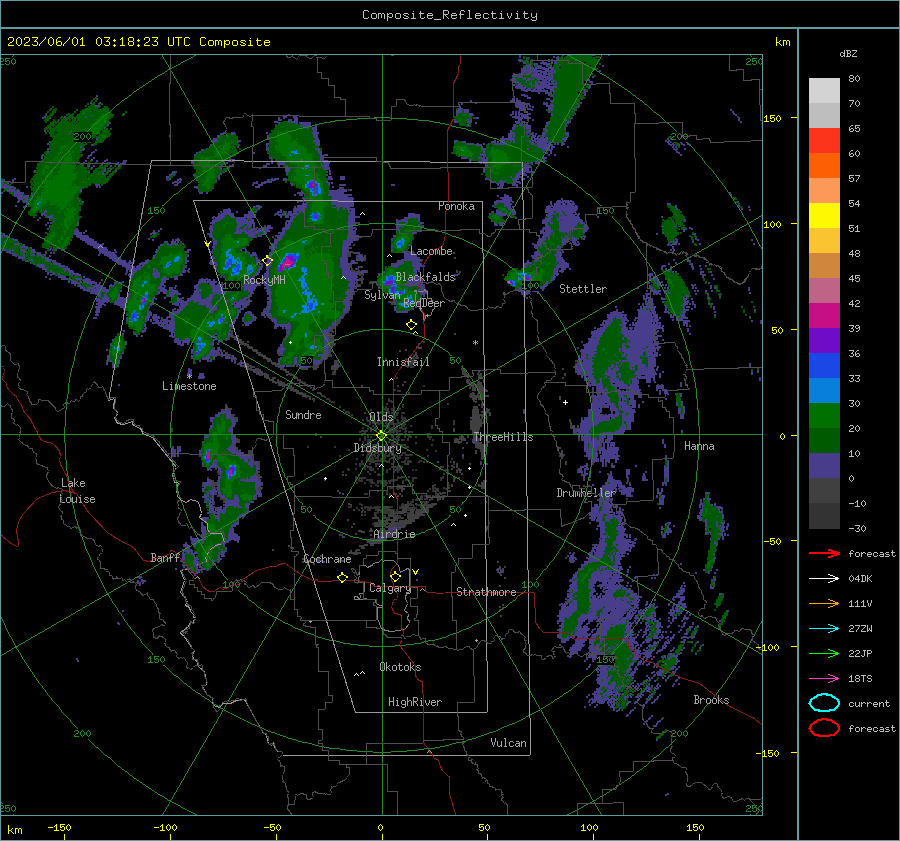Click the cyan 27ZW arrow icon
Image resolution: width=900 pixels, height=841 pixels.
824,629
